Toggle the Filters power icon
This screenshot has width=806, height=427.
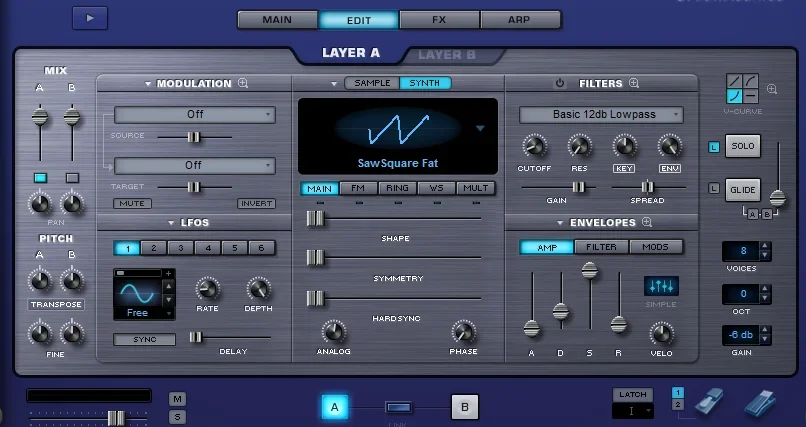560,83
